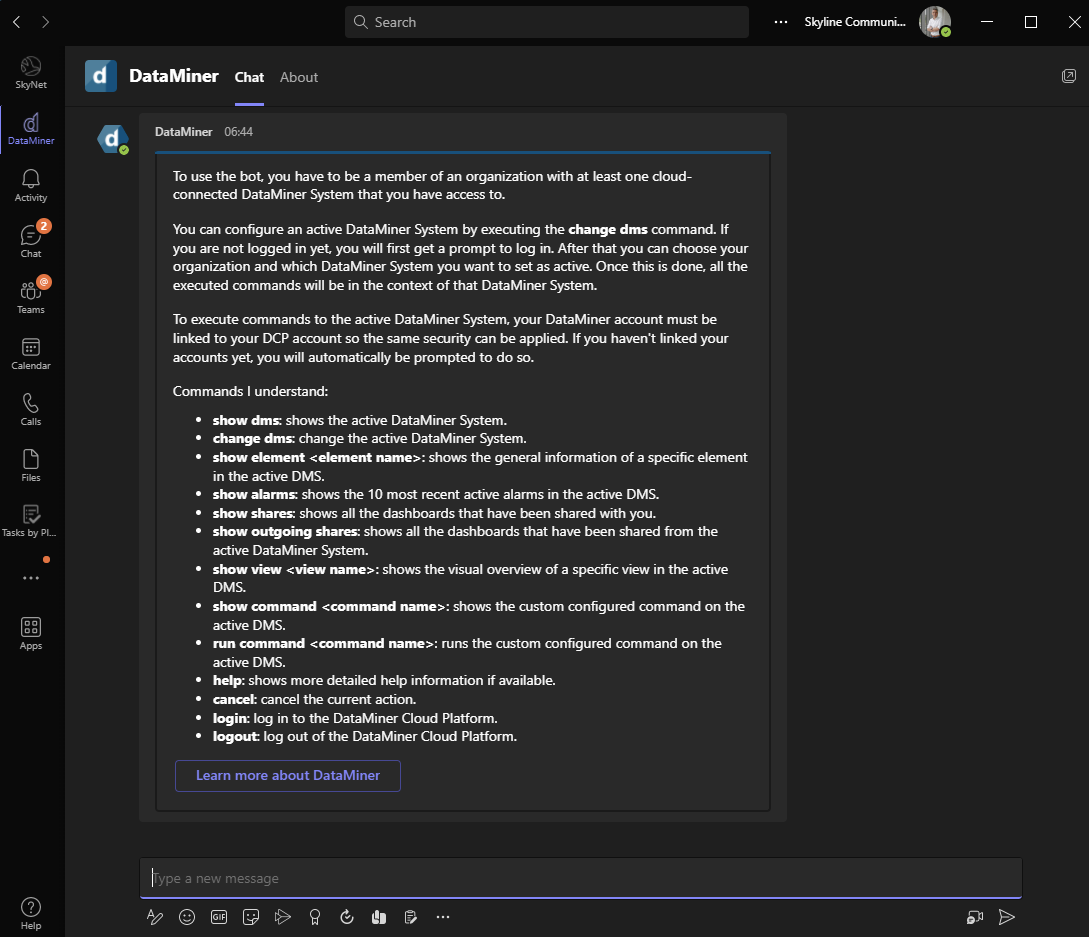Open the Apps store
Viewport: 1089px width, 937px height.
[31, 633]
